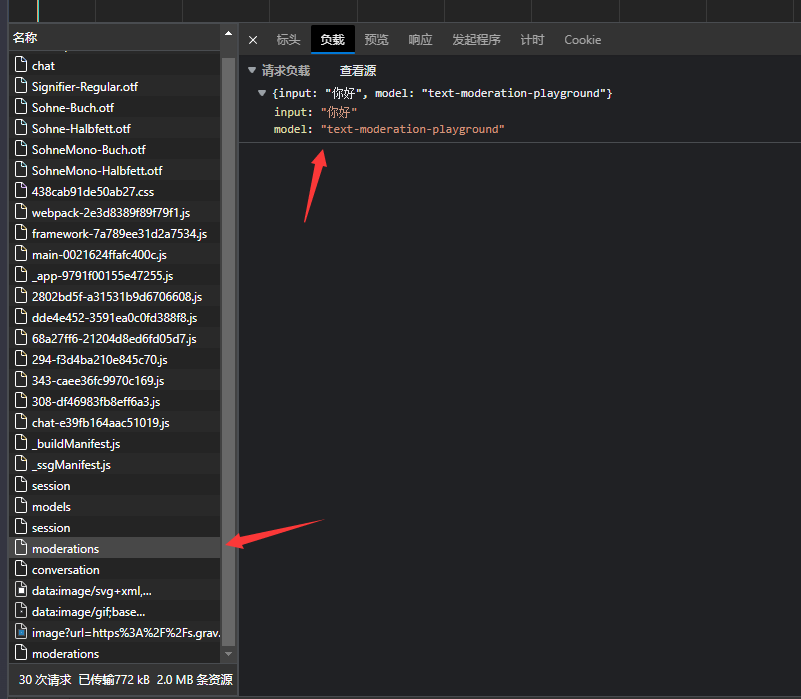Click the scrollbar down arrow in request list
This screenshot has height=699, width=801.
(228, 654)
